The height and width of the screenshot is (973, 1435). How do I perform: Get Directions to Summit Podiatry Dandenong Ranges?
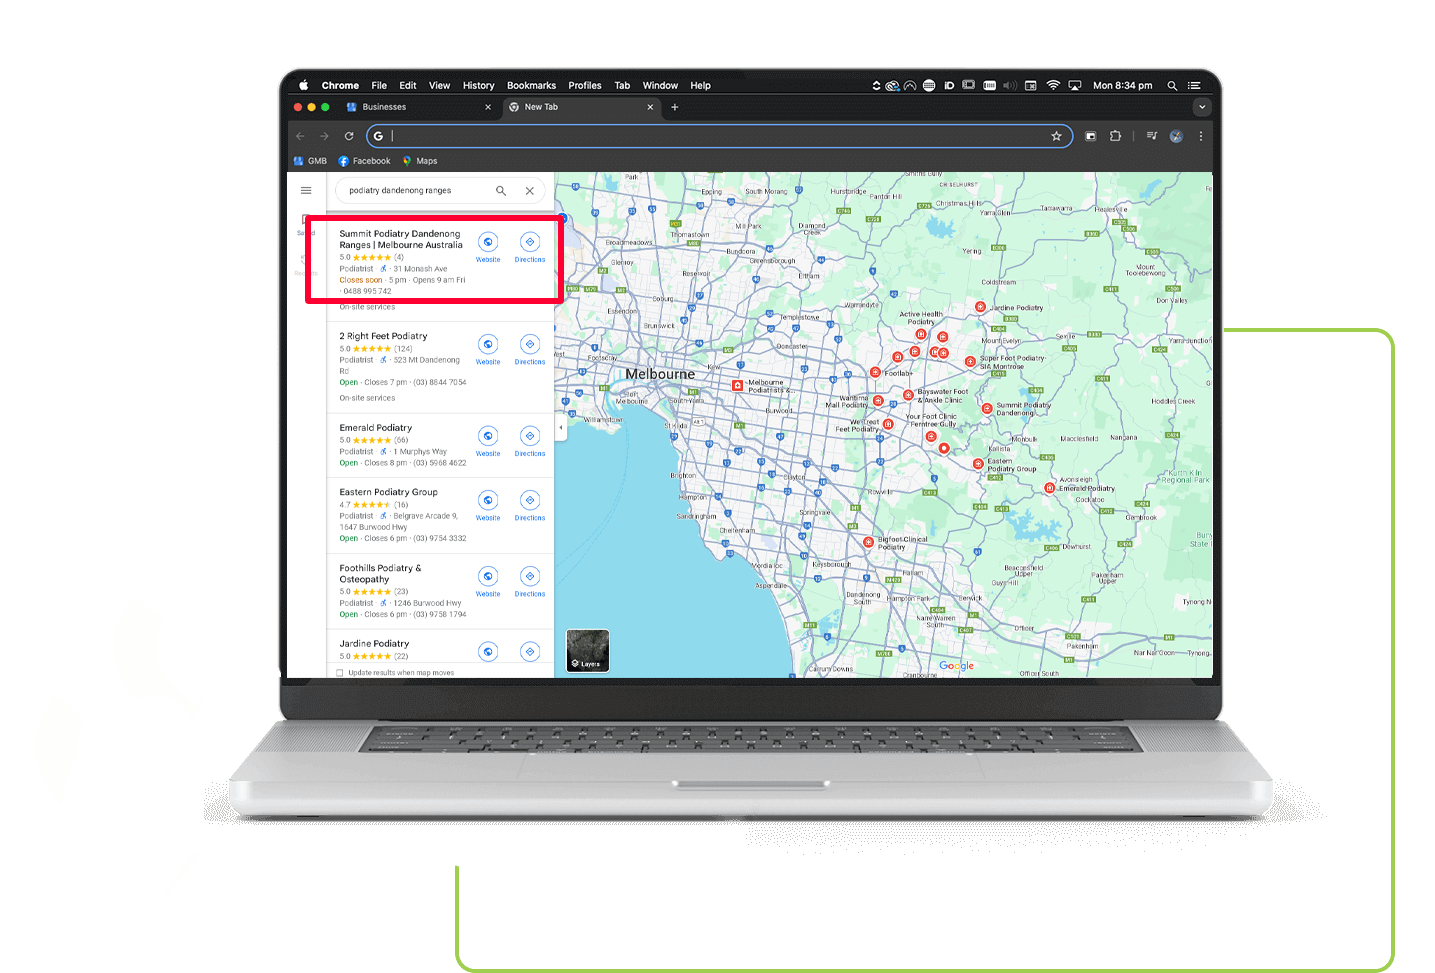tap(530, 246)
